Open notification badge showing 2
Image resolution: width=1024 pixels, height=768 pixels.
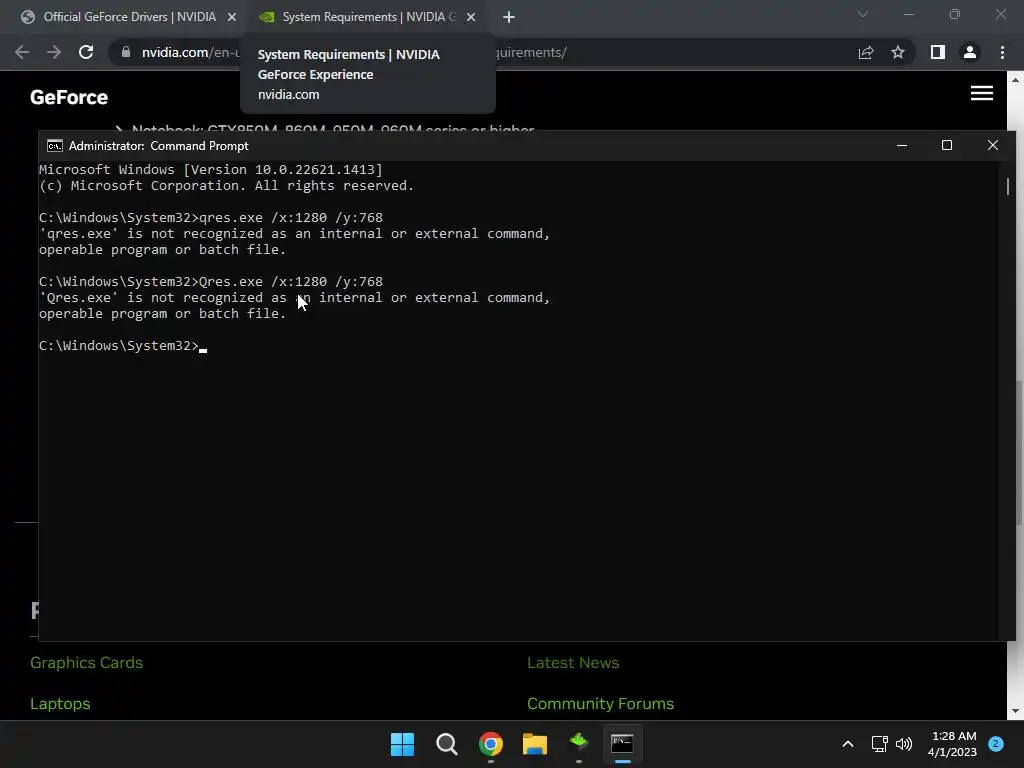(x=996, y=743)
